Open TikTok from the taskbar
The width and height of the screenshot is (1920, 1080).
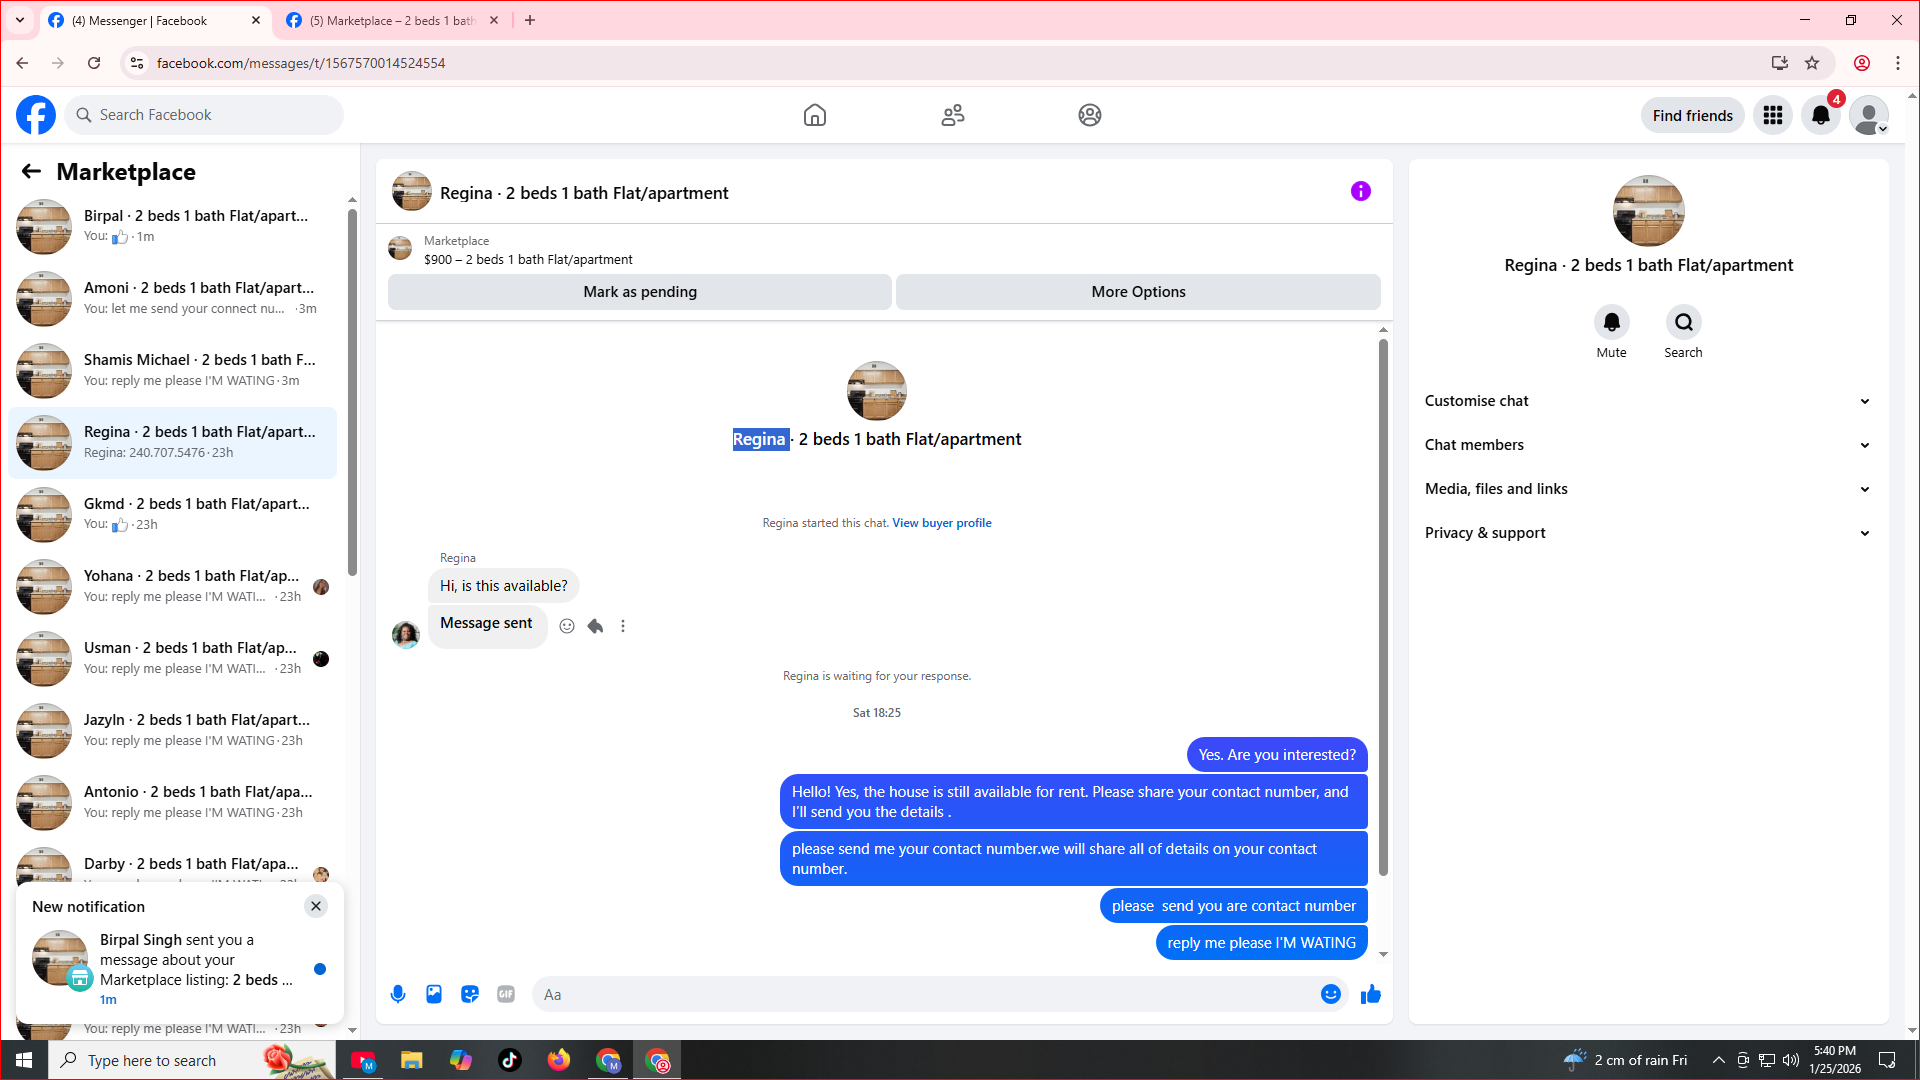(510, 1060)
